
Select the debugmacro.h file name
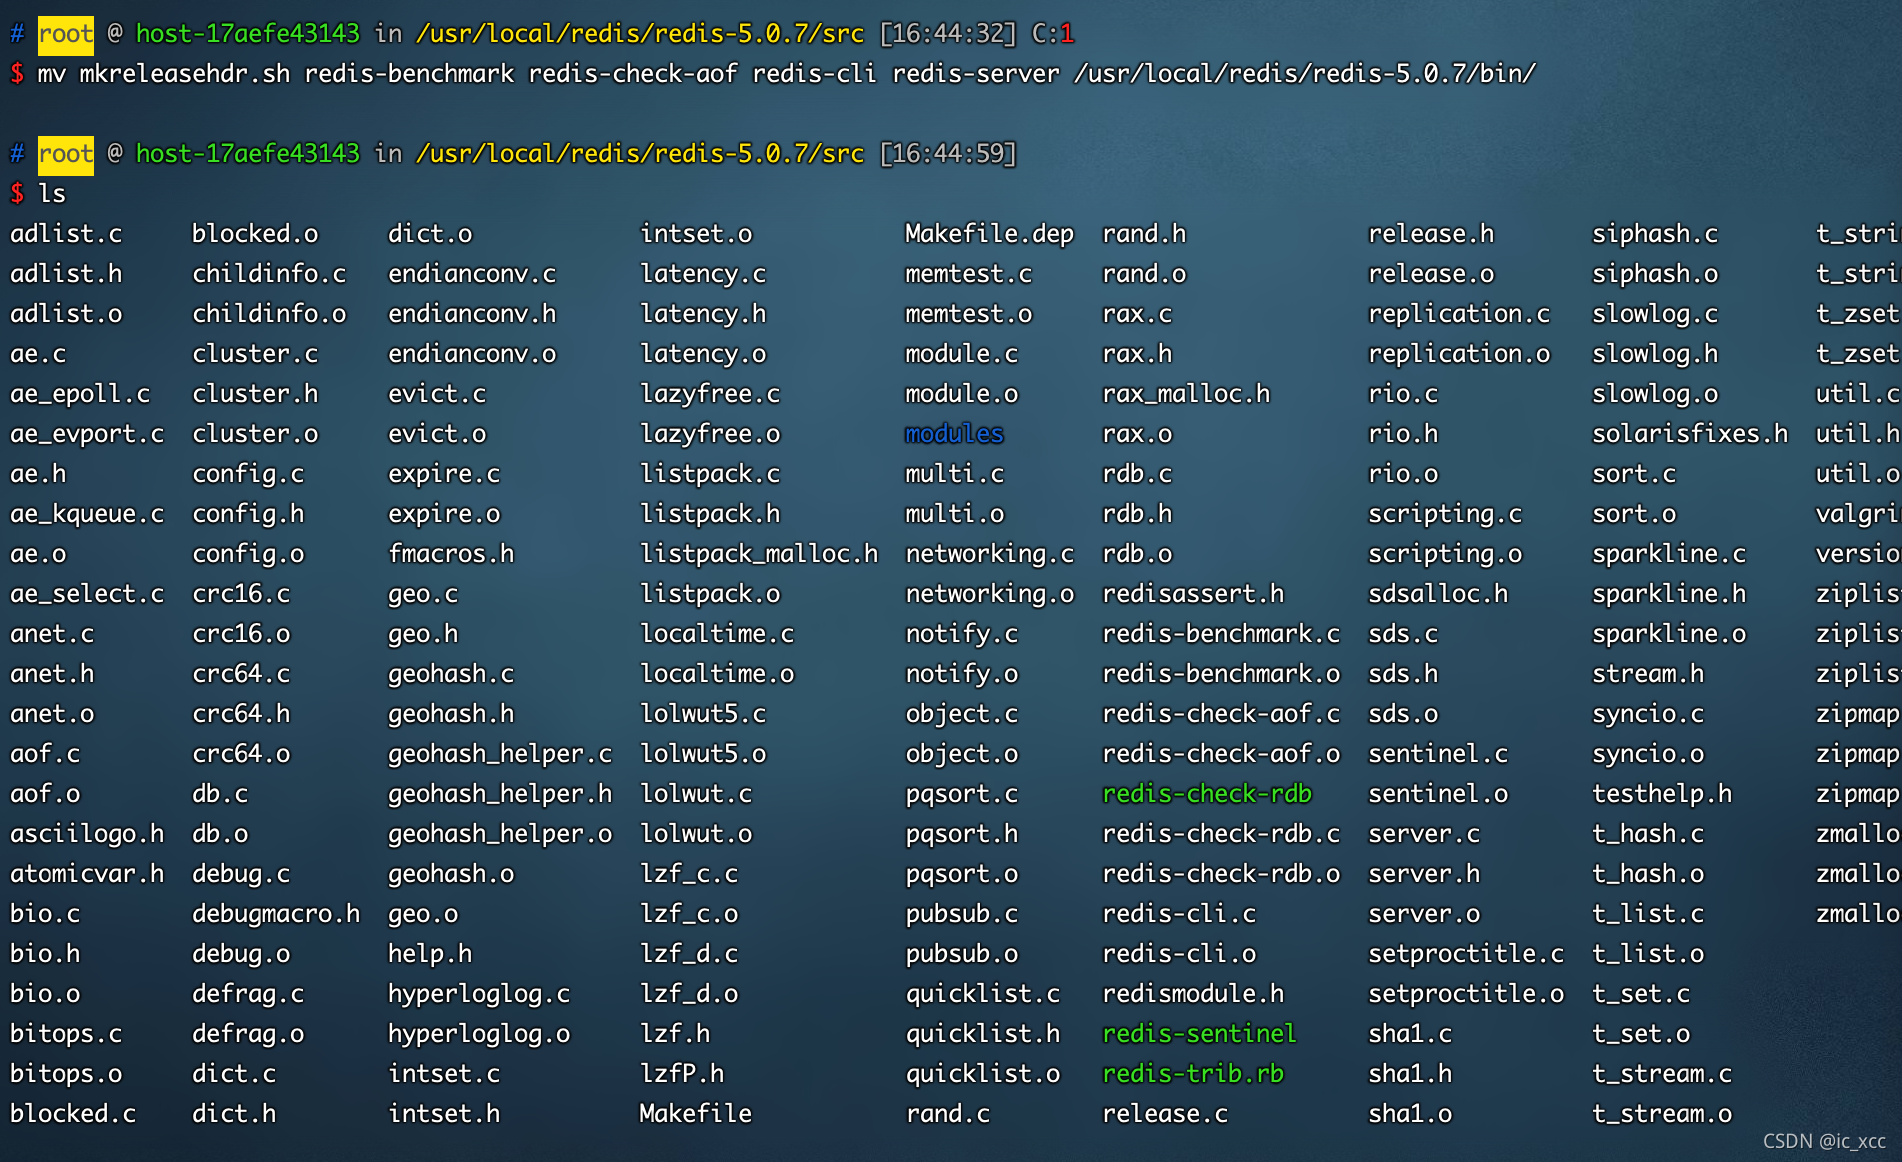276,914
